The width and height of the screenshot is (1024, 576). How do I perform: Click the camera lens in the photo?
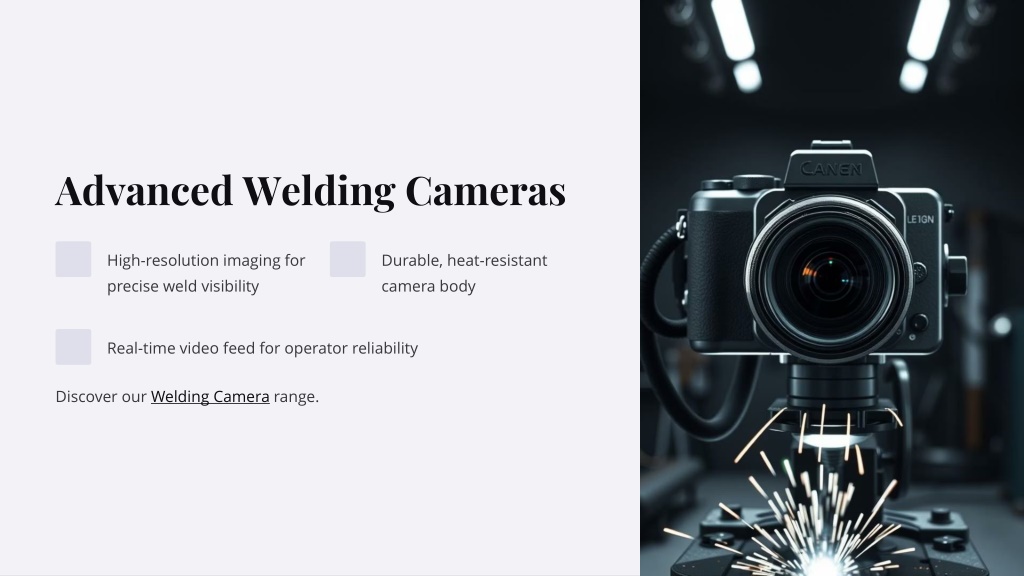pos(829,278)
